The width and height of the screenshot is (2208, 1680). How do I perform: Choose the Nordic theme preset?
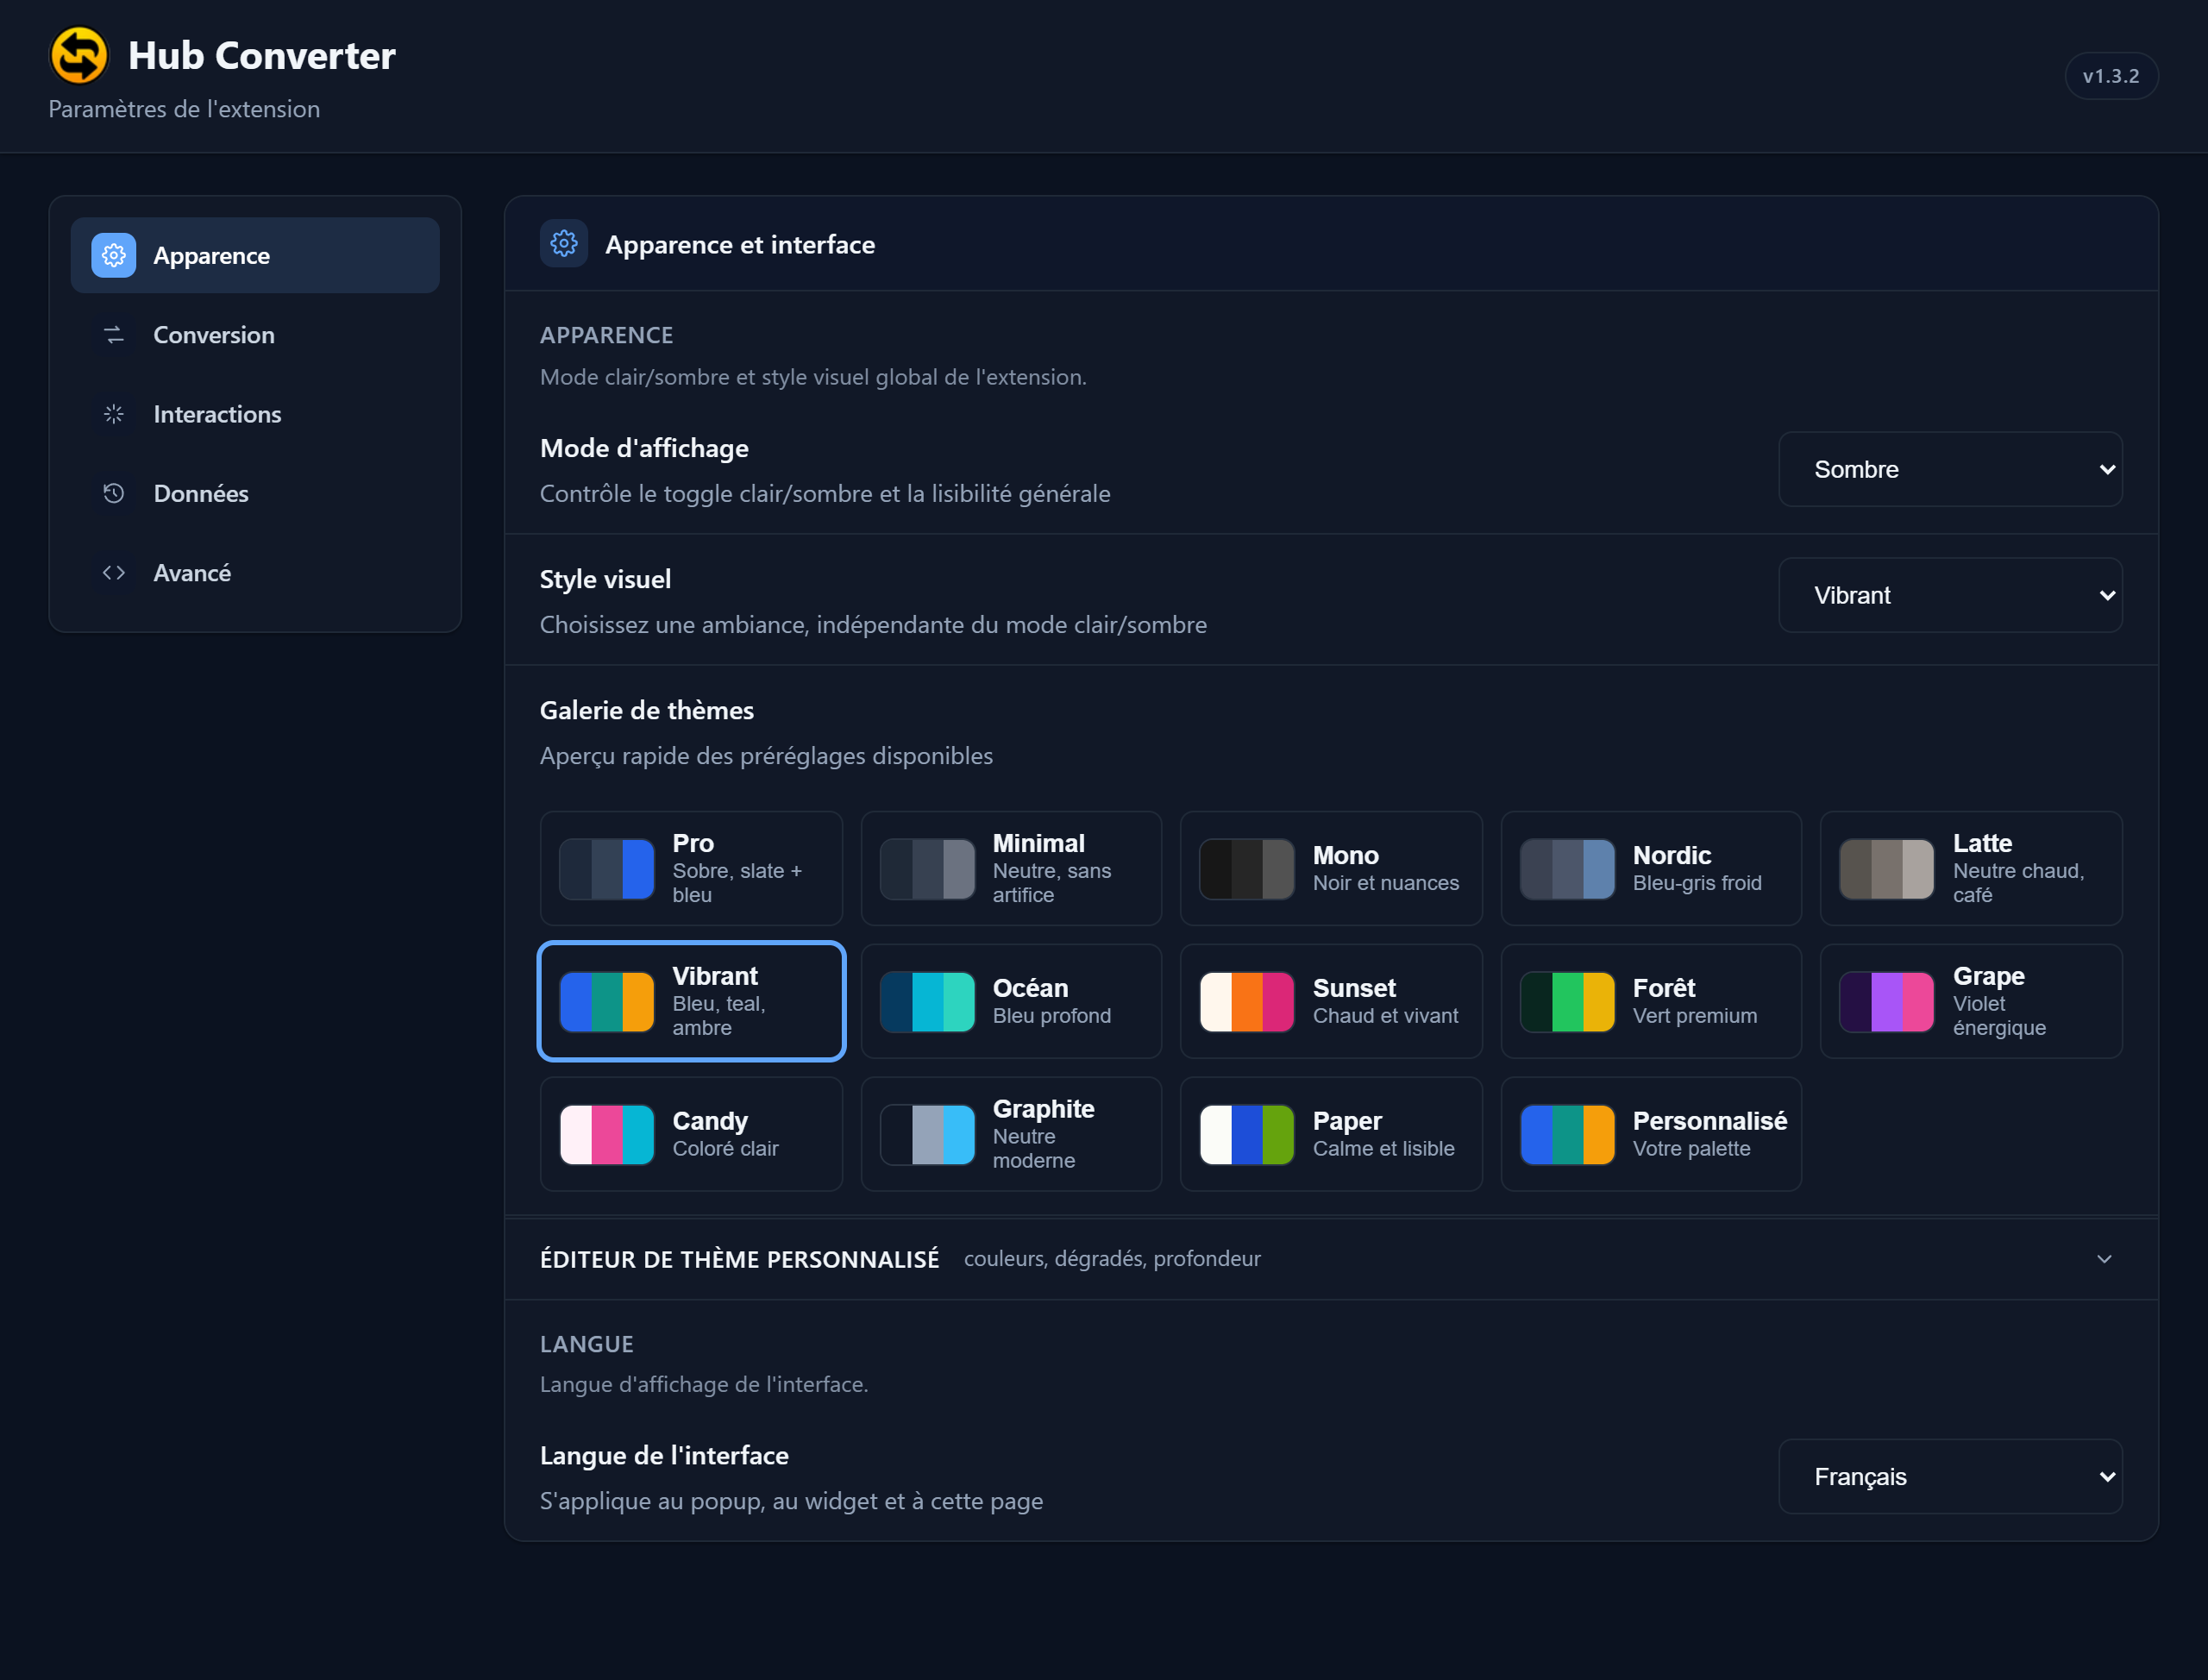(1651, 869)
